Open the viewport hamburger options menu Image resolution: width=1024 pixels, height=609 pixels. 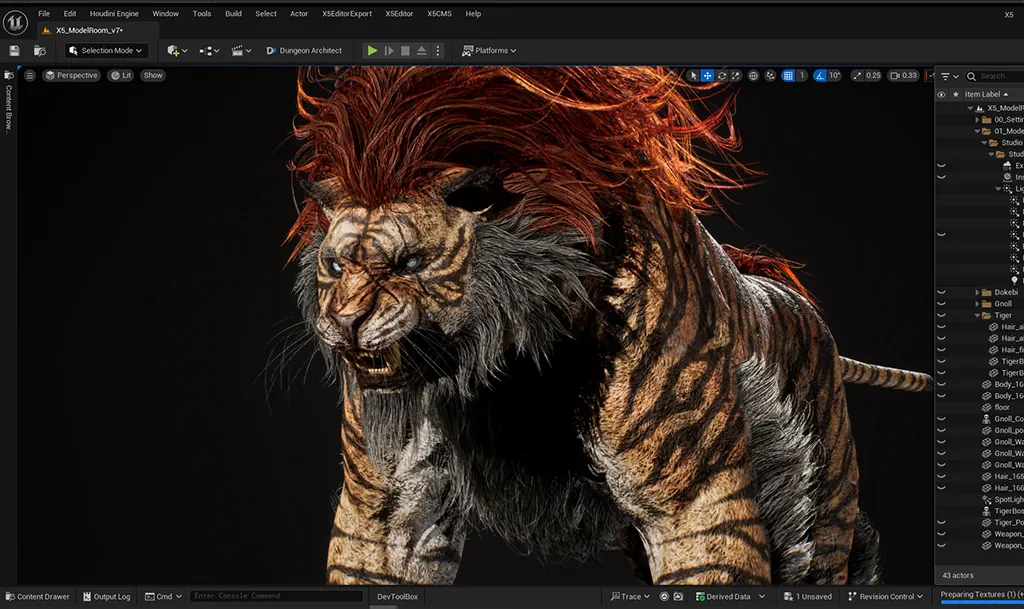click(29, 76)
